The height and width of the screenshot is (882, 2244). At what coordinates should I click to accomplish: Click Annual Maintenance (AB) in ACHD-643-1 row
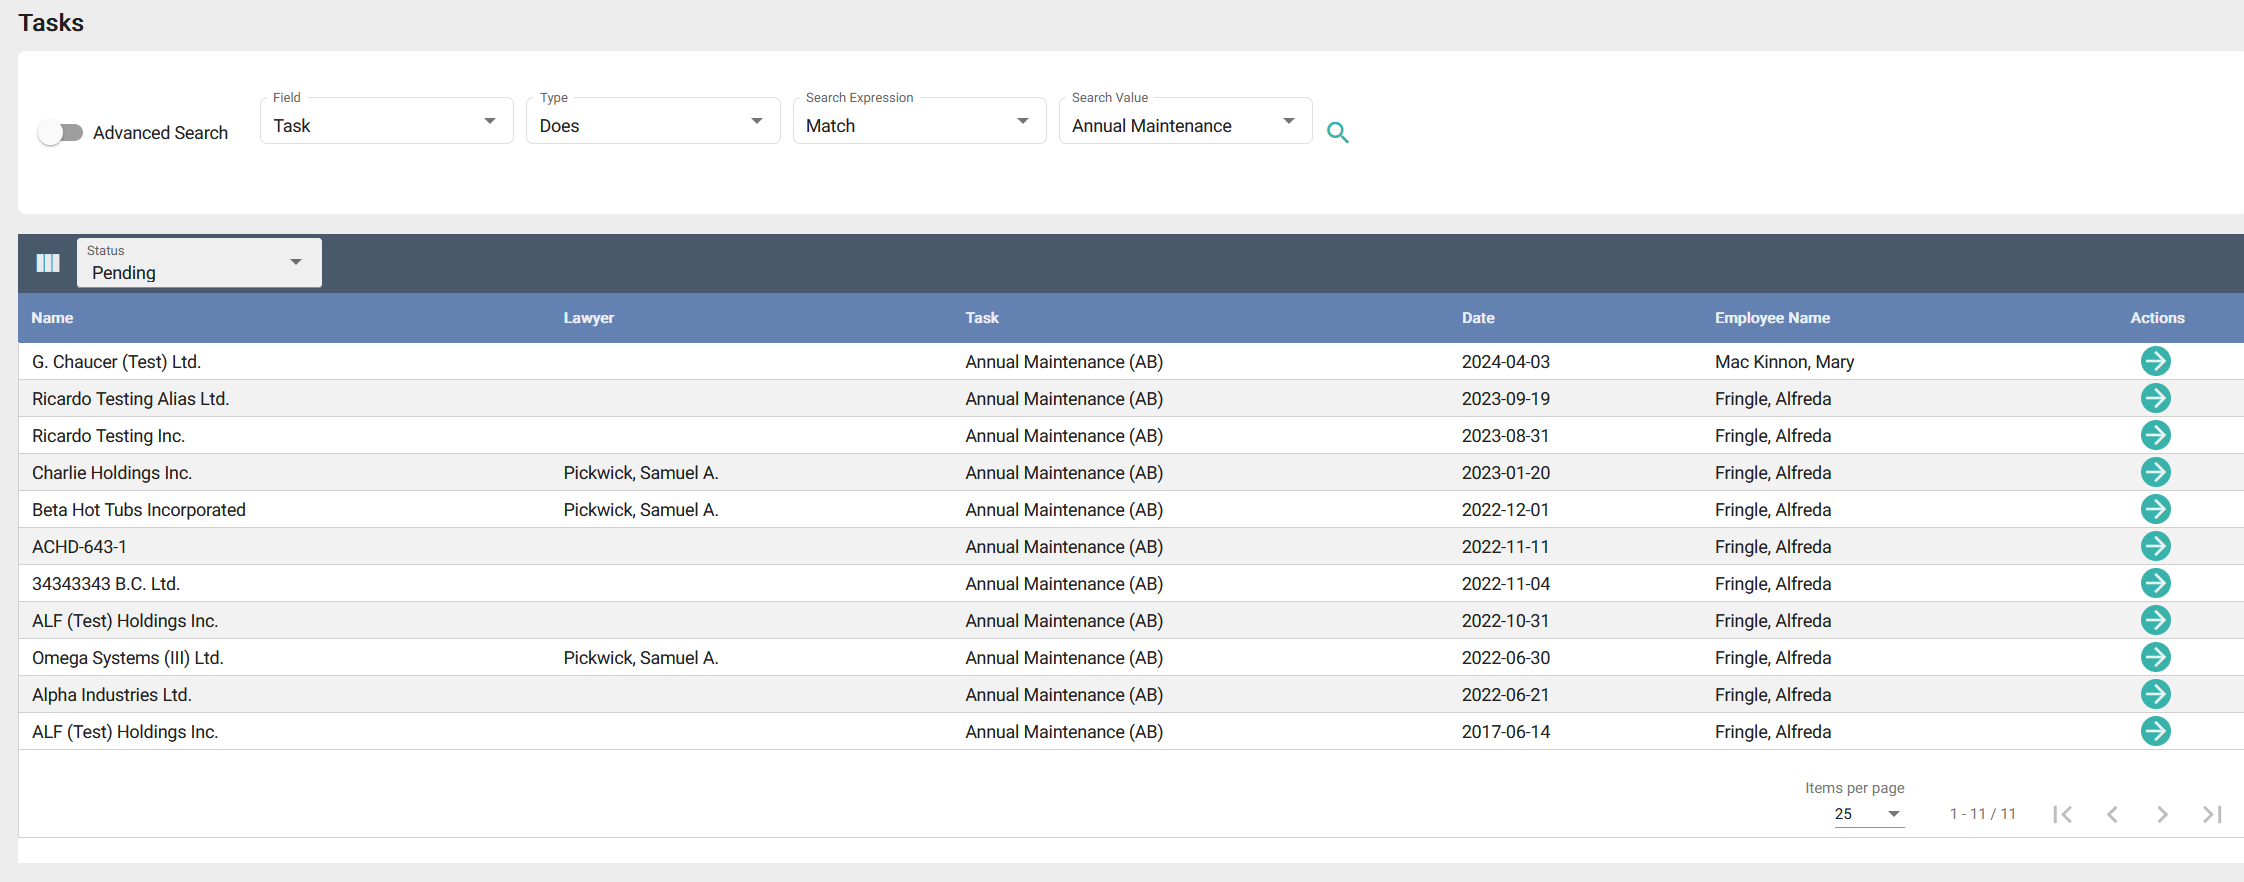point(1064,547)
